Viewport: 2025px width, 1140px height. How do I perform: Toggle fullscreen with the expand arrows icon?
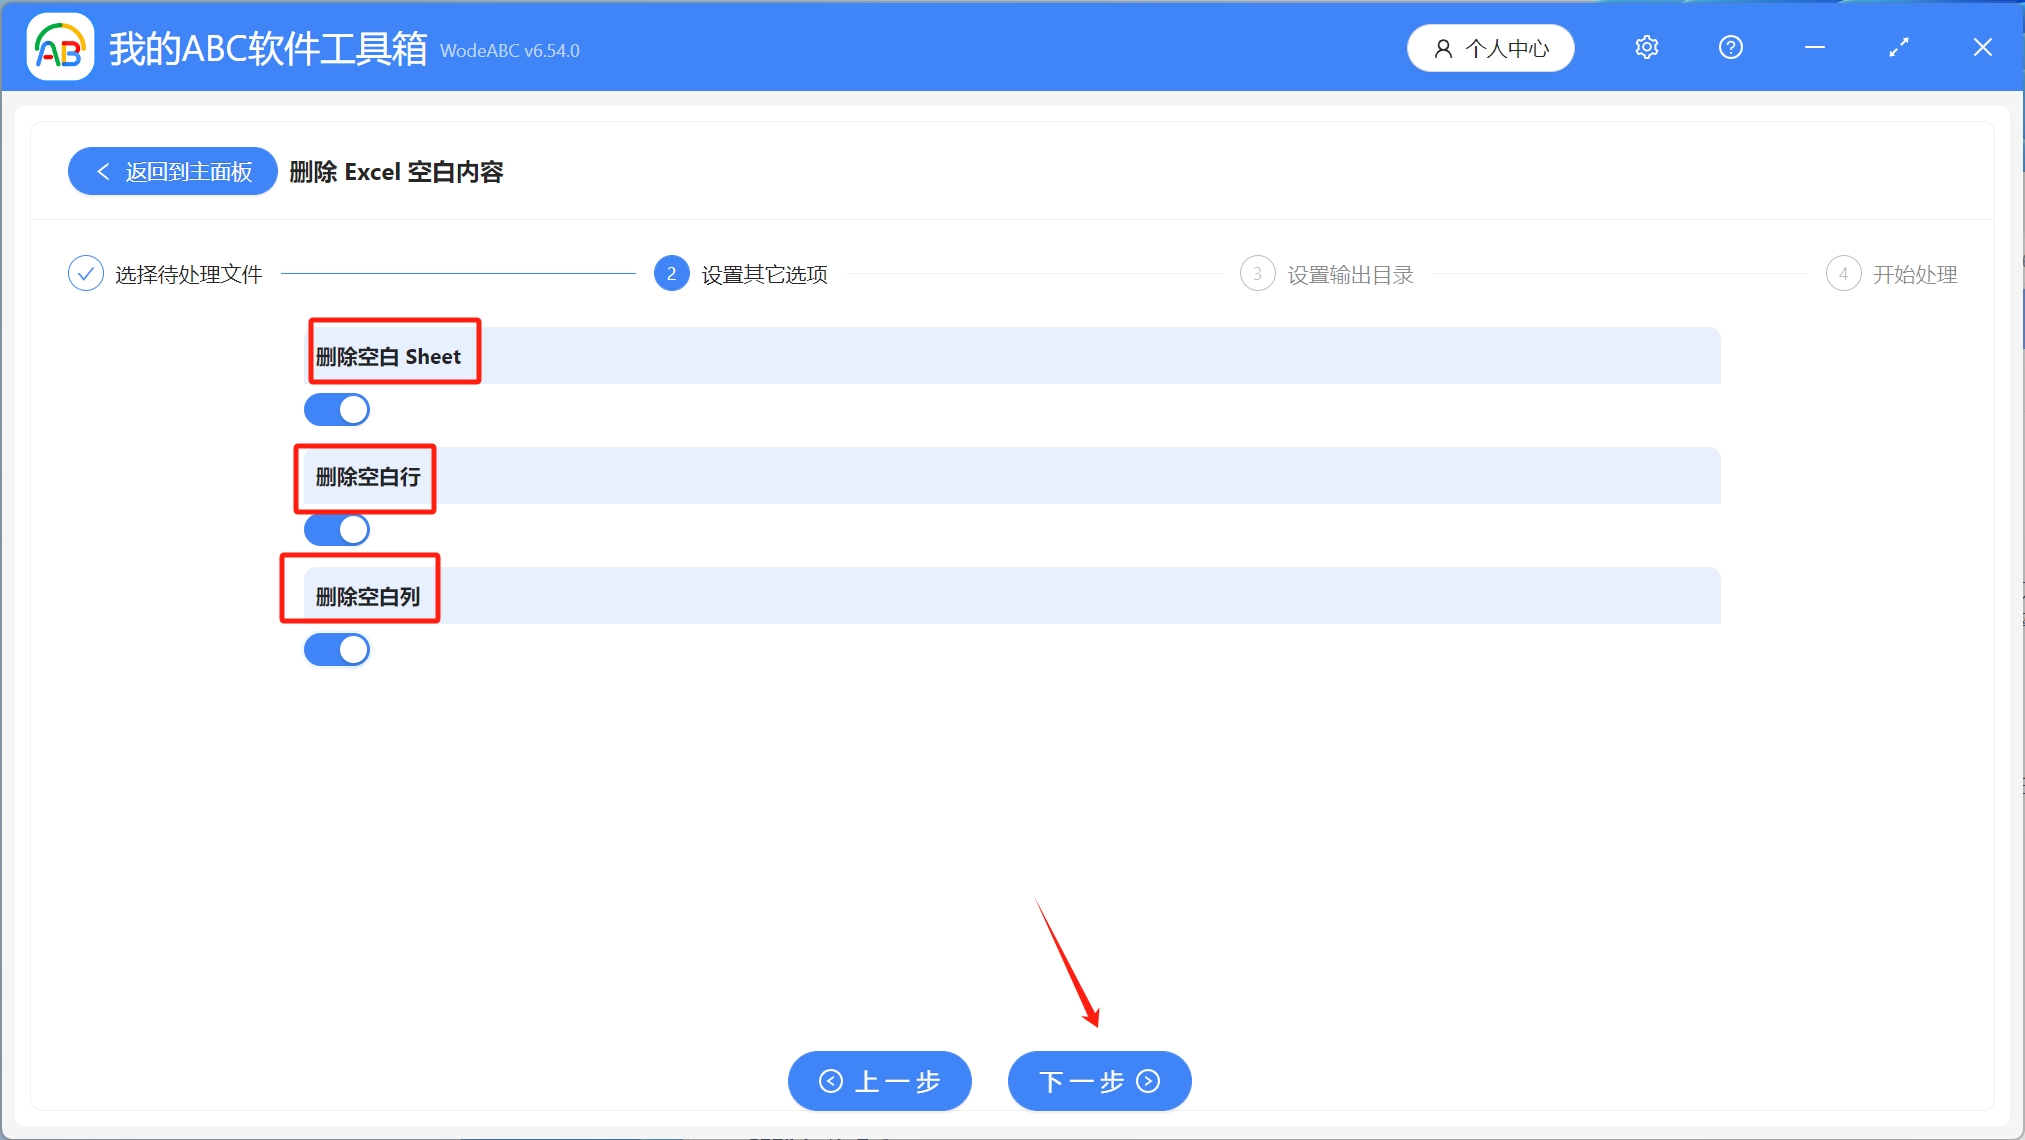[1898, 47]
